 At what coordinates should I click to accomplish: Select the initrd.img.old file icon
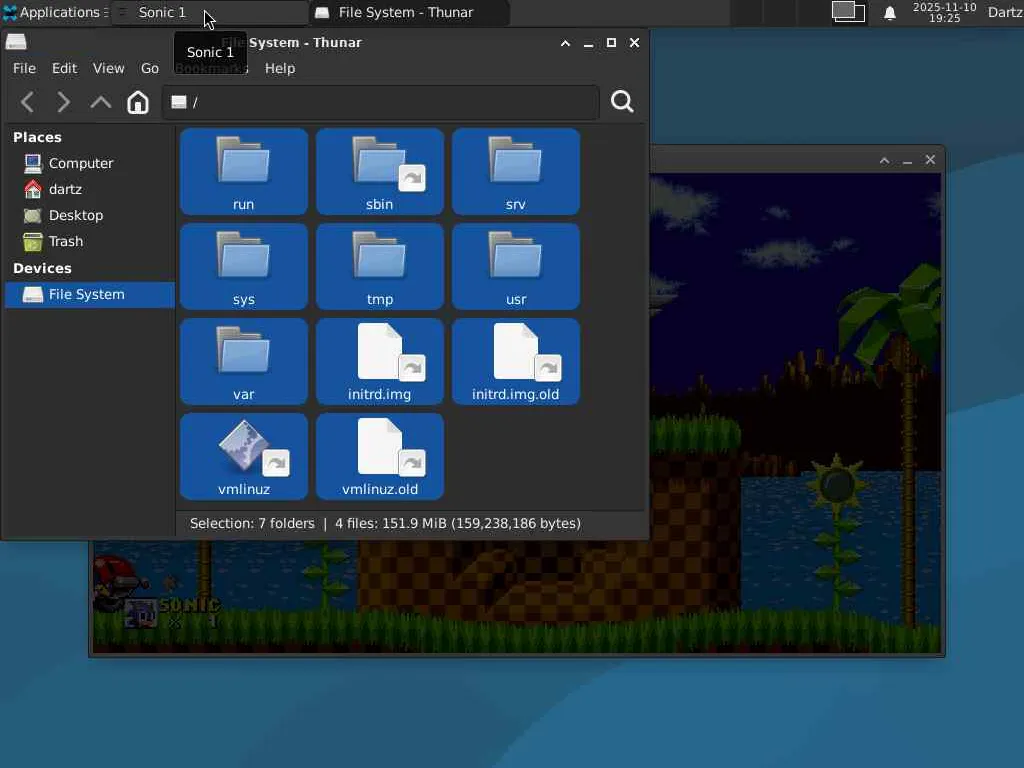click(517, 351)
